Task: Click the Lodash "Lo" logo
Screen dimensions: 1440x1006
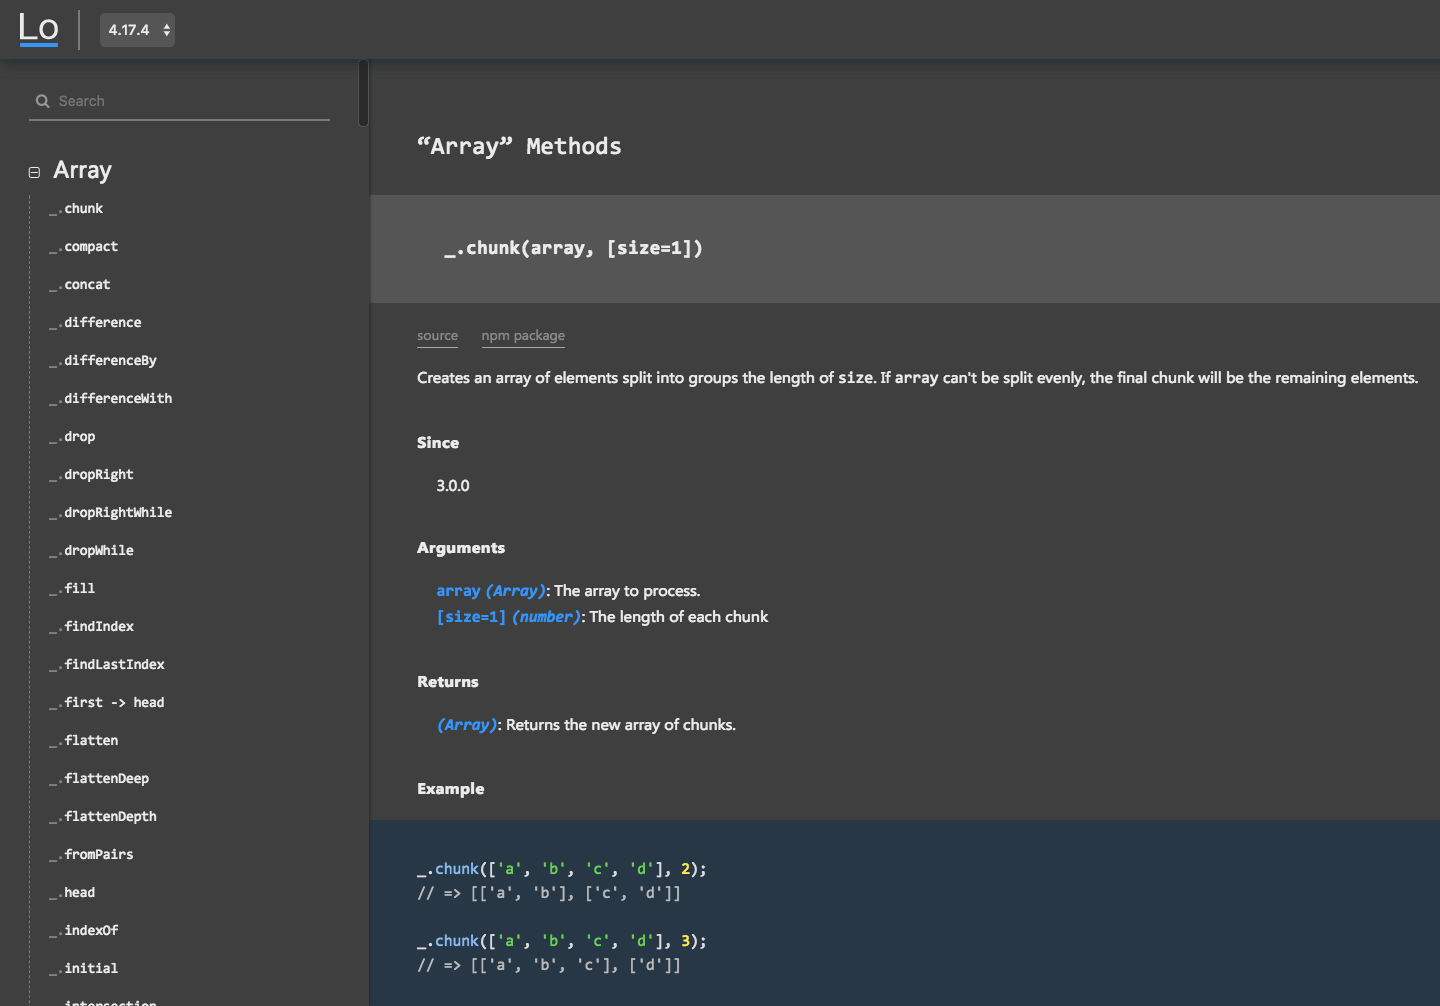Action: [x=38, y=29]
